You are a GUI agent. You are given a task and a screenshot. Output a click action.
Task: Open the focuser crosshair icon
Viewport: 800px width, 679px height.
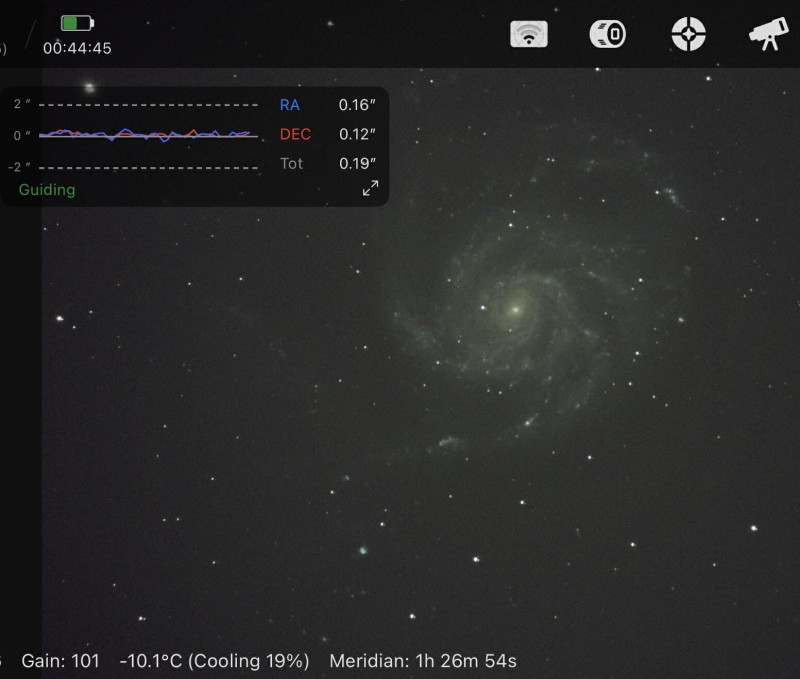click(688, 34)
